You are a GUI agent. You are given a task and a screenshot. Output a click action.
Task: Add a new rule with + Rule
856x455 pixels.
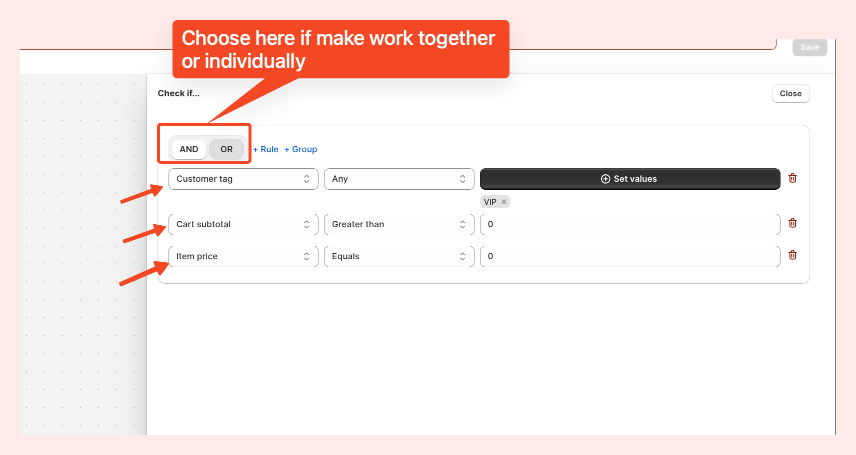click(266, 149)
